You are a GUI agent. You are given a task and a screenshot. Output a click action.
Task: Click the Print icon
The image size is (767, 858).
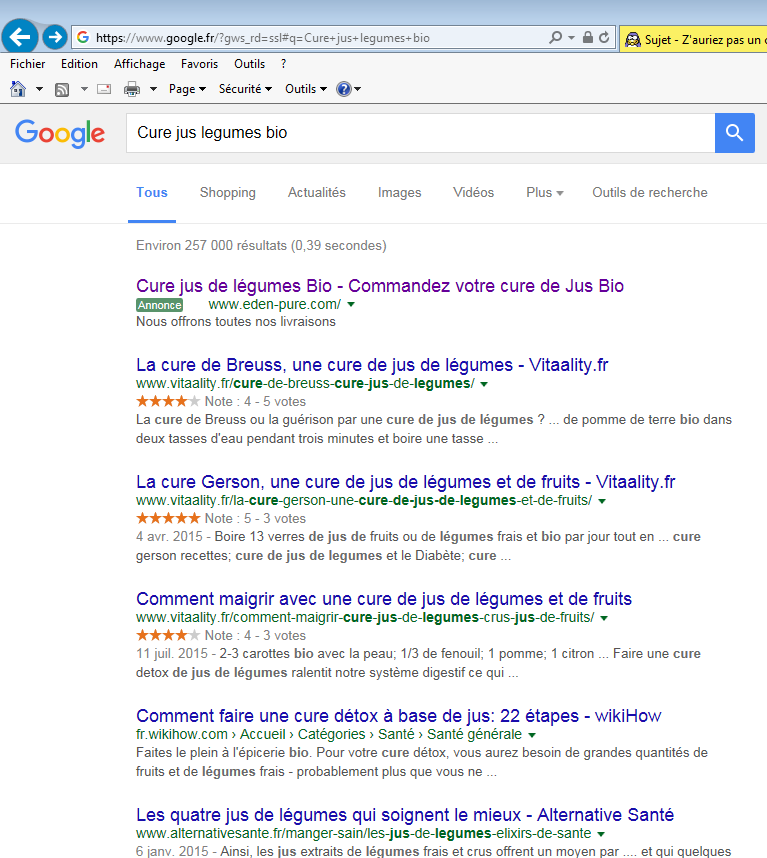coord(131,89)
